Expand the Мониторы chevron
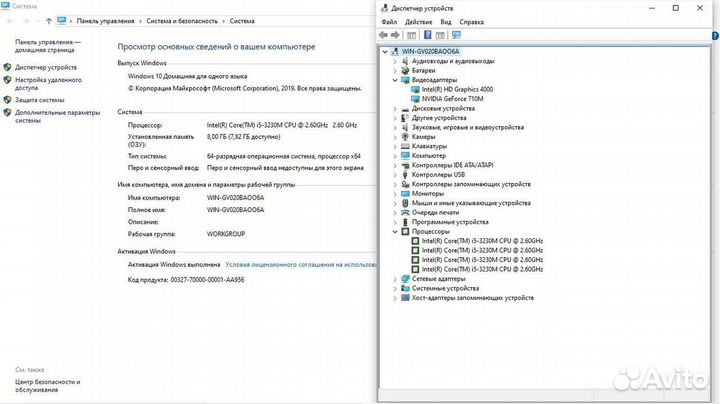The height and width of the screenshot is (404, 720). pos(395,194)
